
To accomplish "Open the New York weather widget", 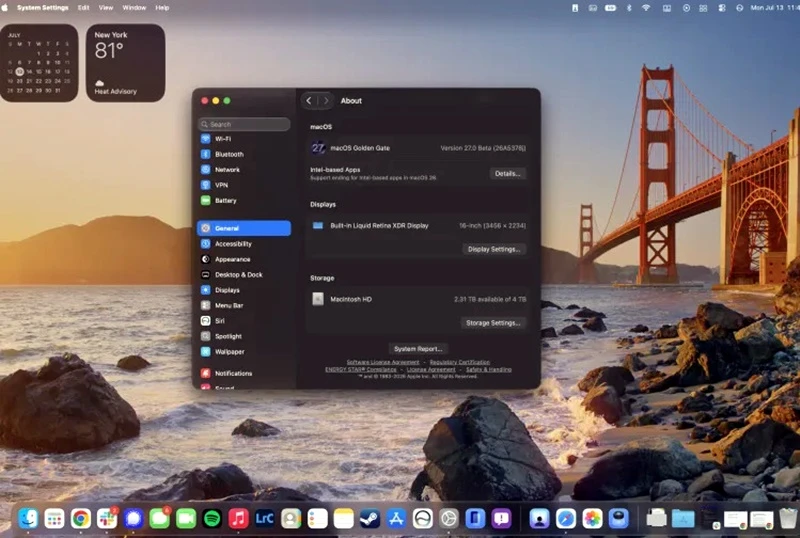I will click(126, 63).
